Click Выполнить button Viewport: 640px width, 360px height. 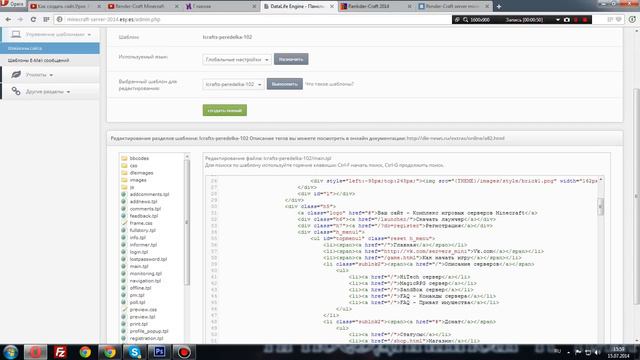point(284,84)
